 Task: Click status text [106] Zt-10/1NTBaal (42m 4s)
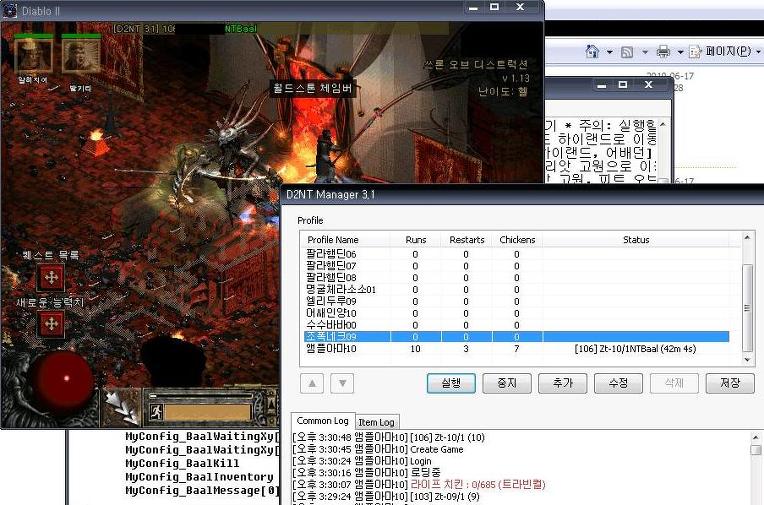pos(635,349)
